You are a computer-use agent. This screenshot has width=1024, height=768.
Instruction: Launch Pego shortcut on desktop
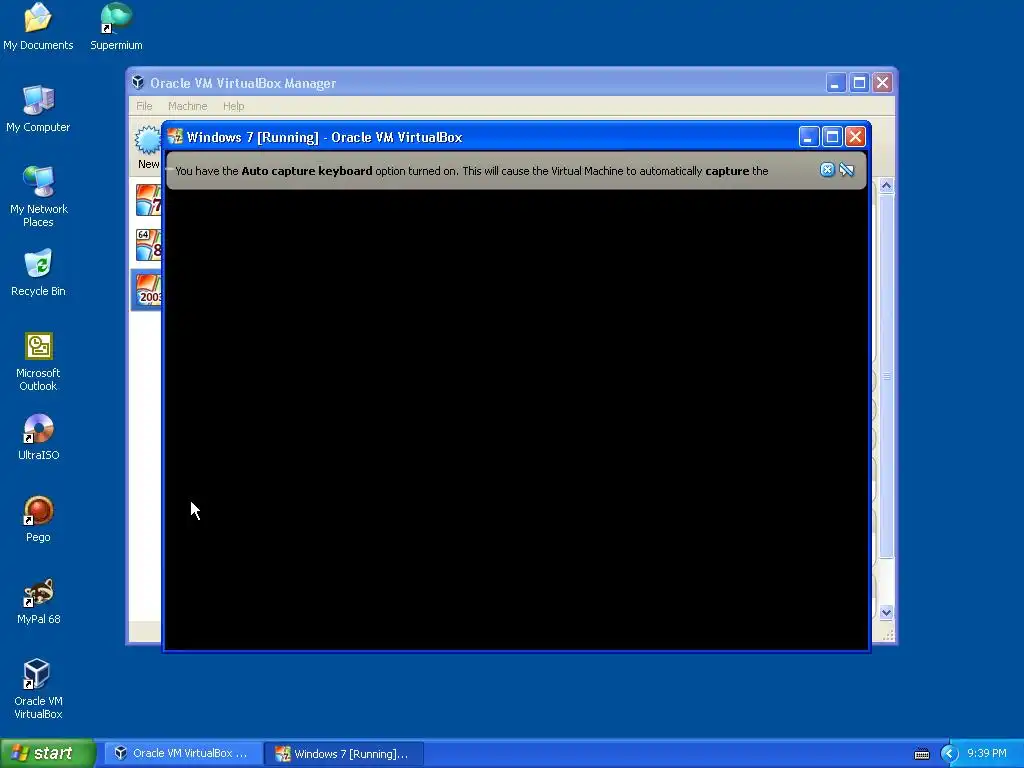pos(38,519)
